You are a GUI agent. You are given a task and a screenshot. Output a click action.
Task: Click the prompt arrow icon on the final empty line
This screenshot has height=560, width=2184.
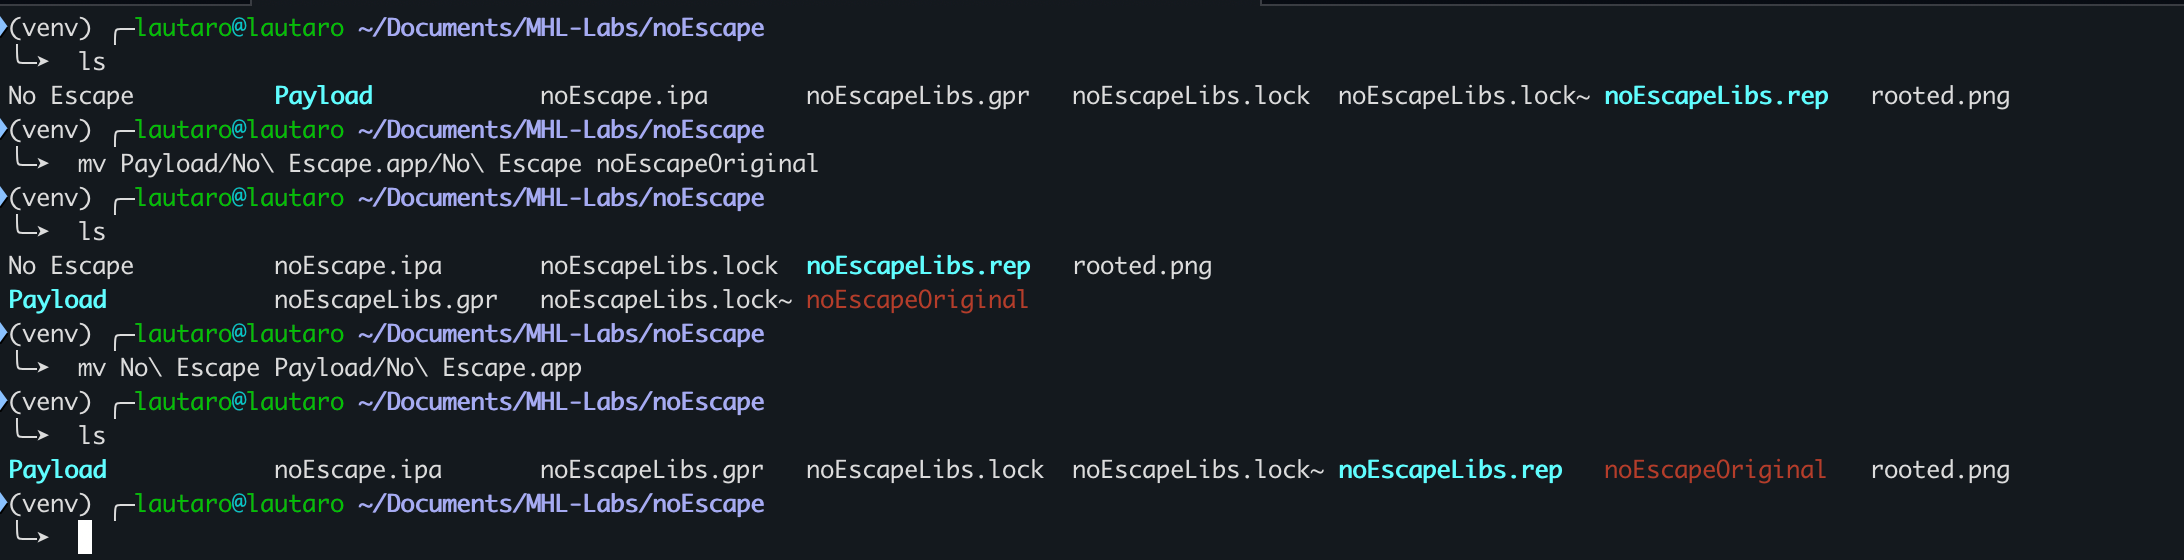[x=31, y=536]
